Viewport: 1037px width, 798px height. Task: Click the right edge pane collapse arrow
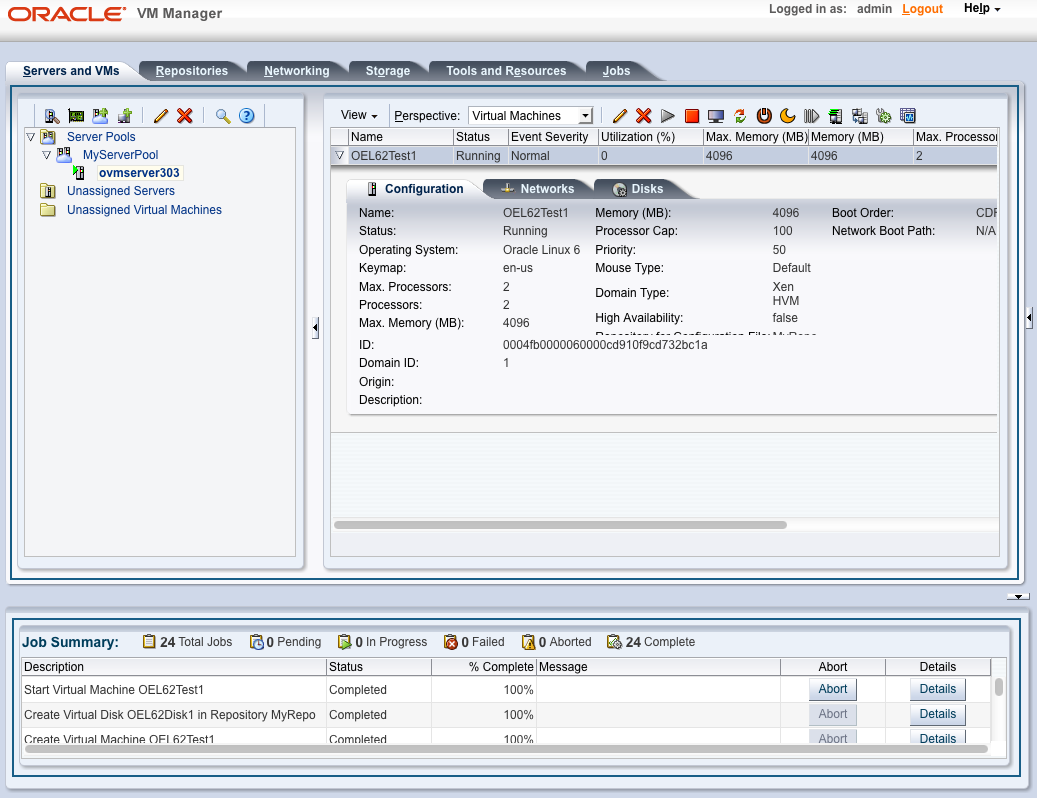tap(1029, 318)
